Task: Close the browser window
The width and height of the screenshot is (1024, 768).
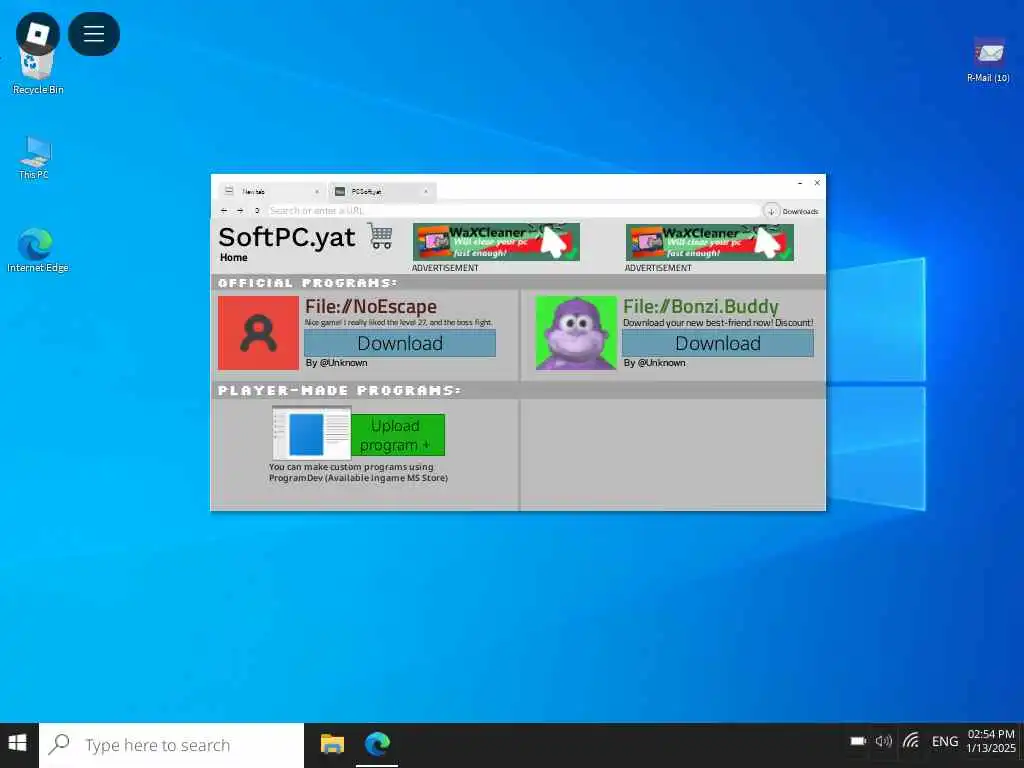Action: pyautogui.click(x=817, y=183)
